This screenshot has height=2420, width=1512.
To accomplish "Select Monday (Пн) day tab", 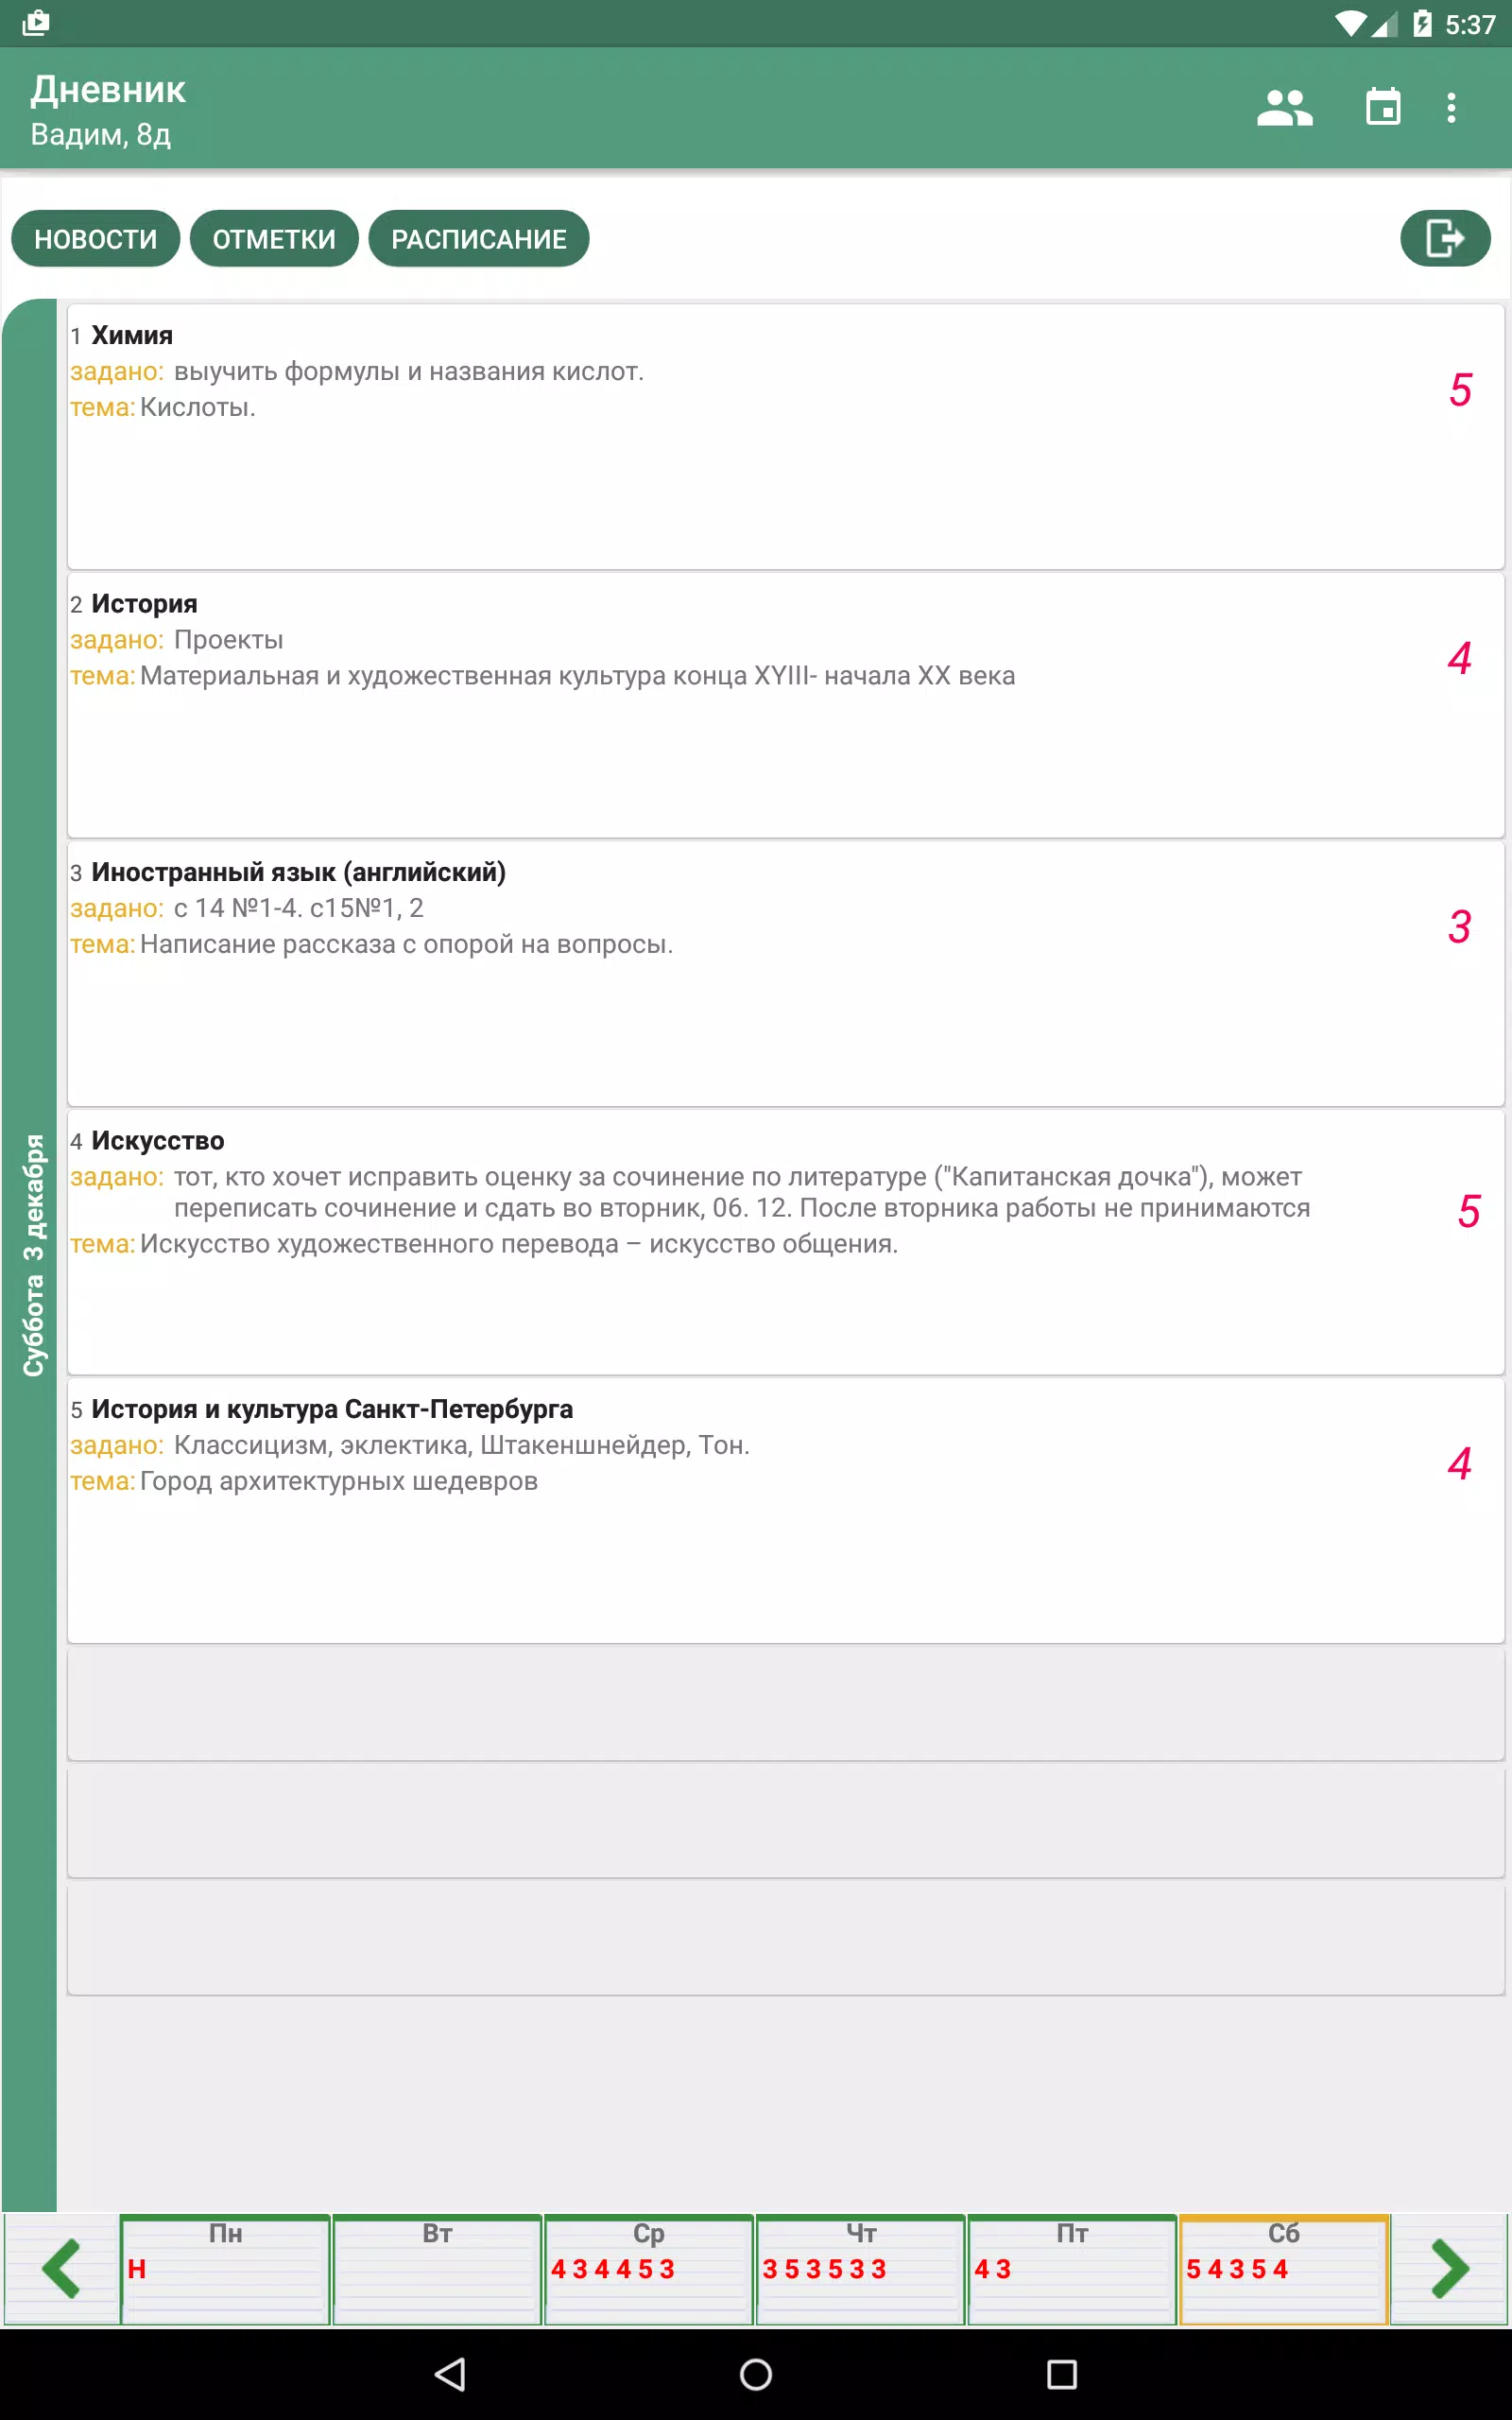I will pos(225,2269).
